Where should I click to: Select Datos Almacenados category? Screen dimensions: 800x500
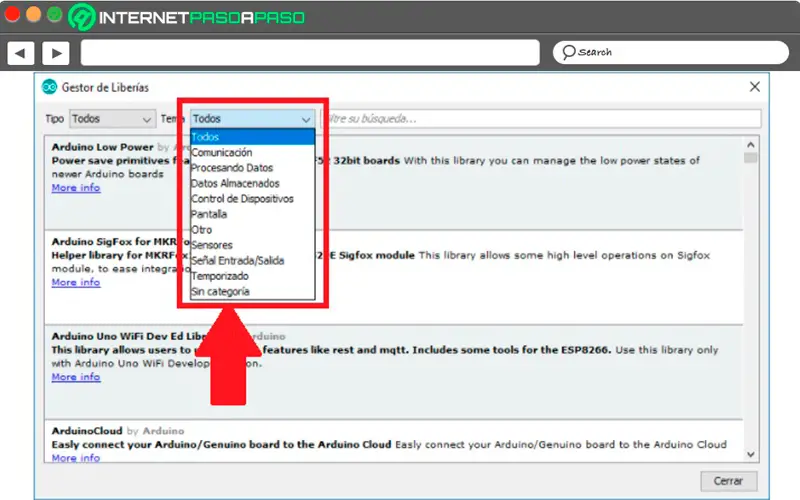click(x=253, y=183)
